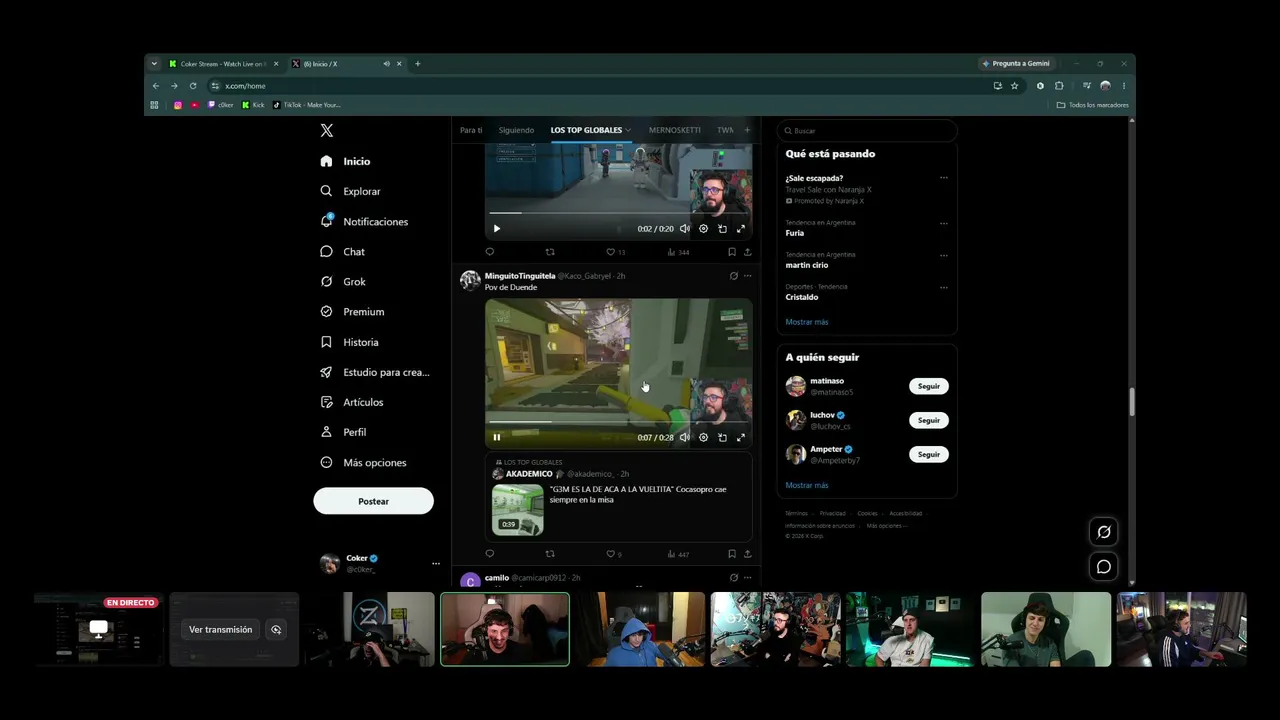Click the X logo in the sidebar
Viewport: 1280px width, 720px height.
[326, 131]
